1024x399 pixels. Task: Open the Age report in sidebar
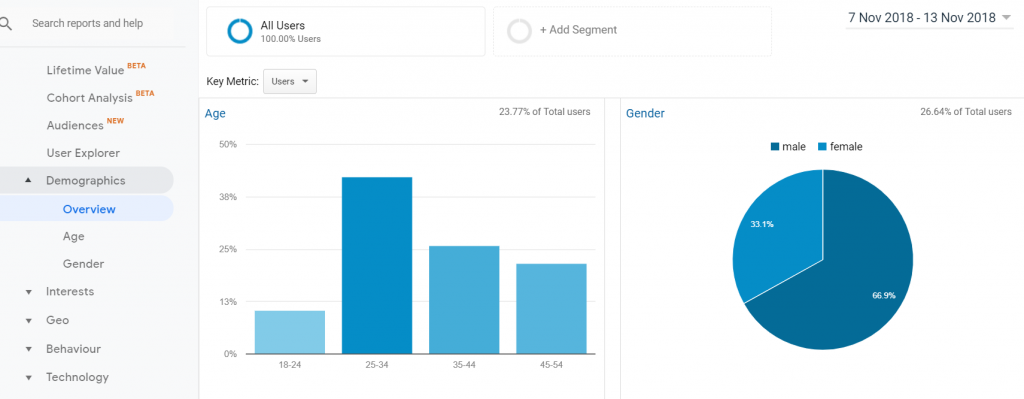[74, 236]
